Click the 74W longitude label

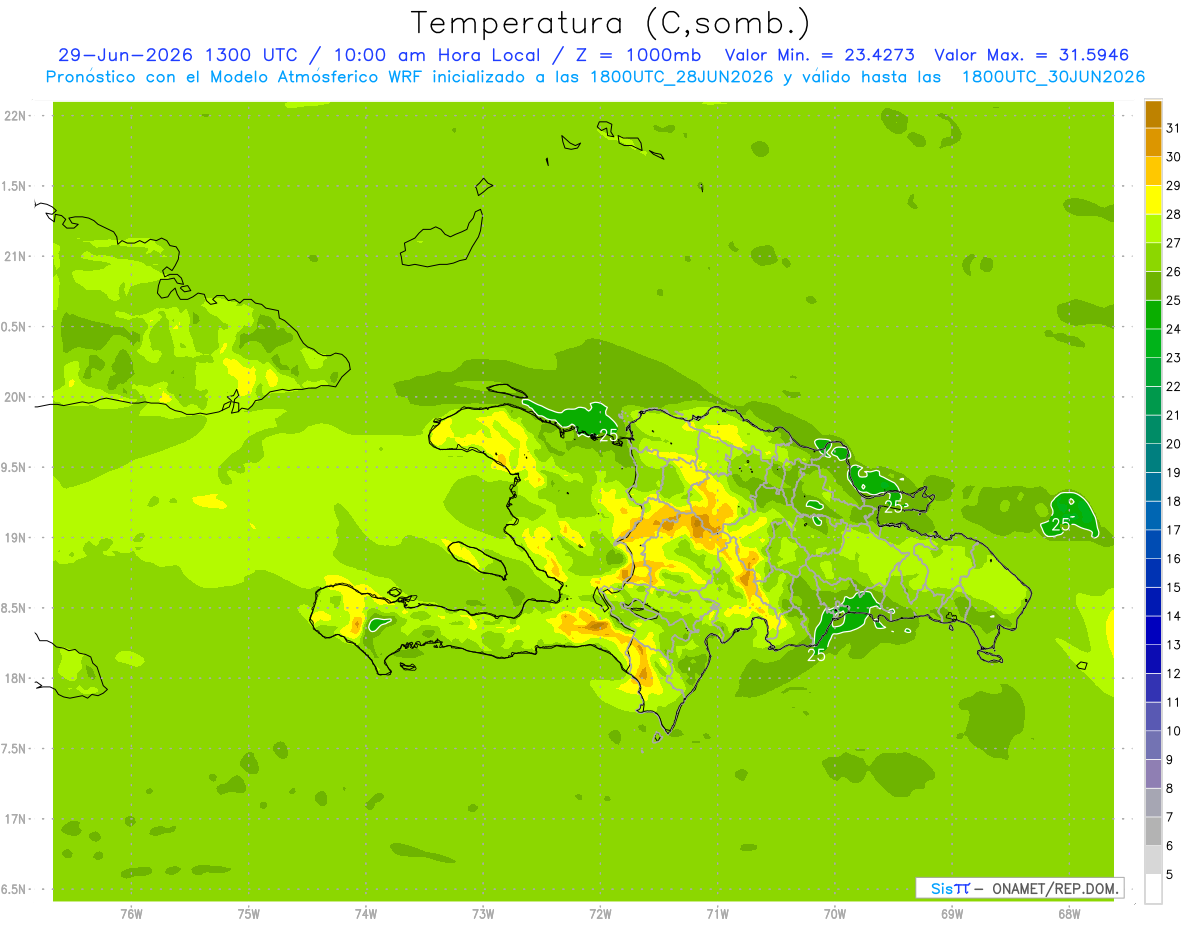click(x=366, y=914)
